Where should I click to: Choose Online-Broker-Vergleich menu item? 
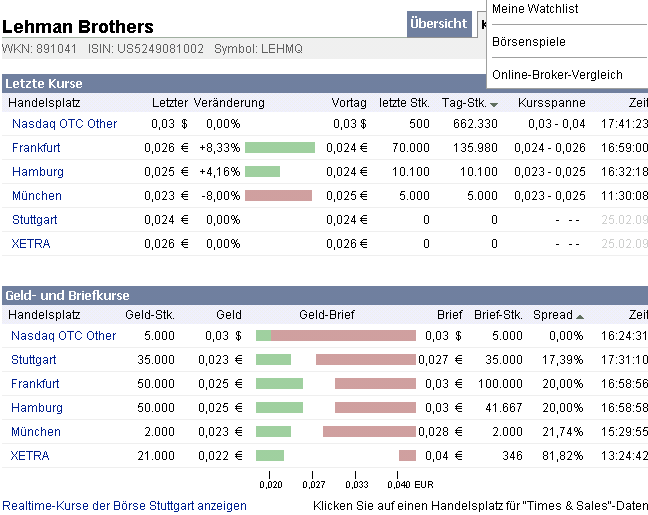point(557,75)
